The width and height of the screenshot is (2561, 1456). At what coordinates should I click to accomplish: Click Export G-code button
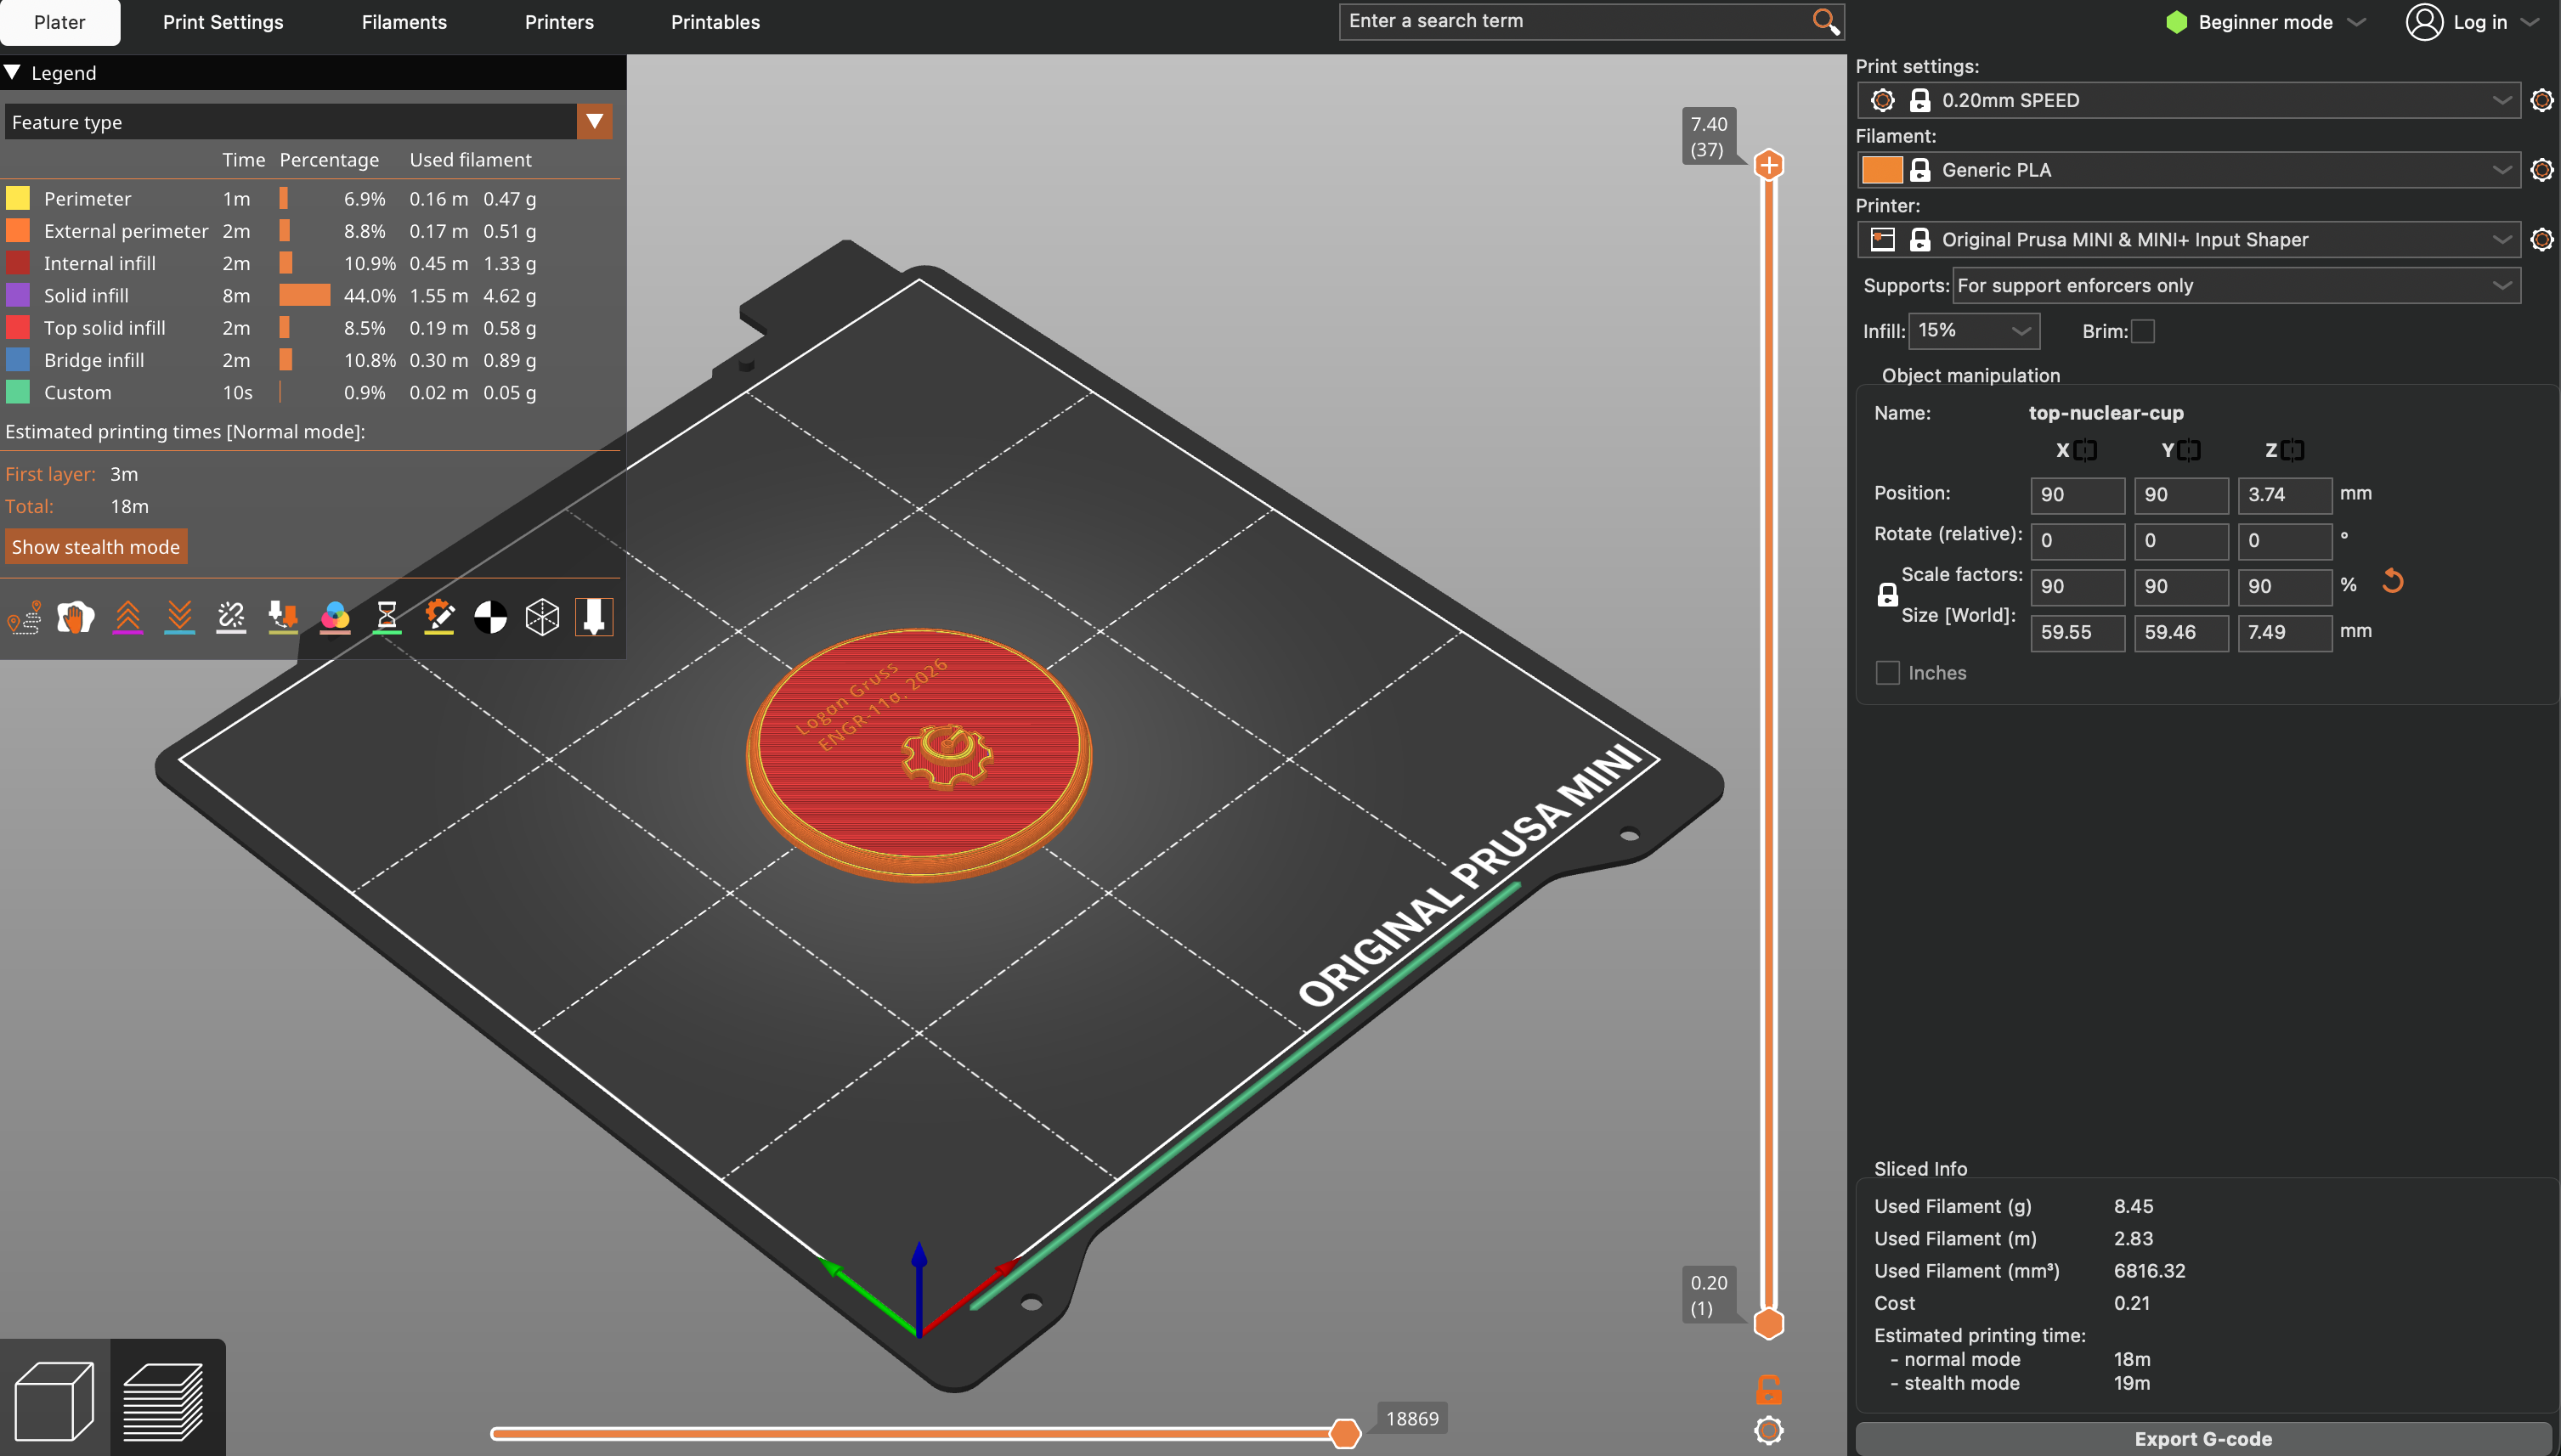[2203, 1438]
